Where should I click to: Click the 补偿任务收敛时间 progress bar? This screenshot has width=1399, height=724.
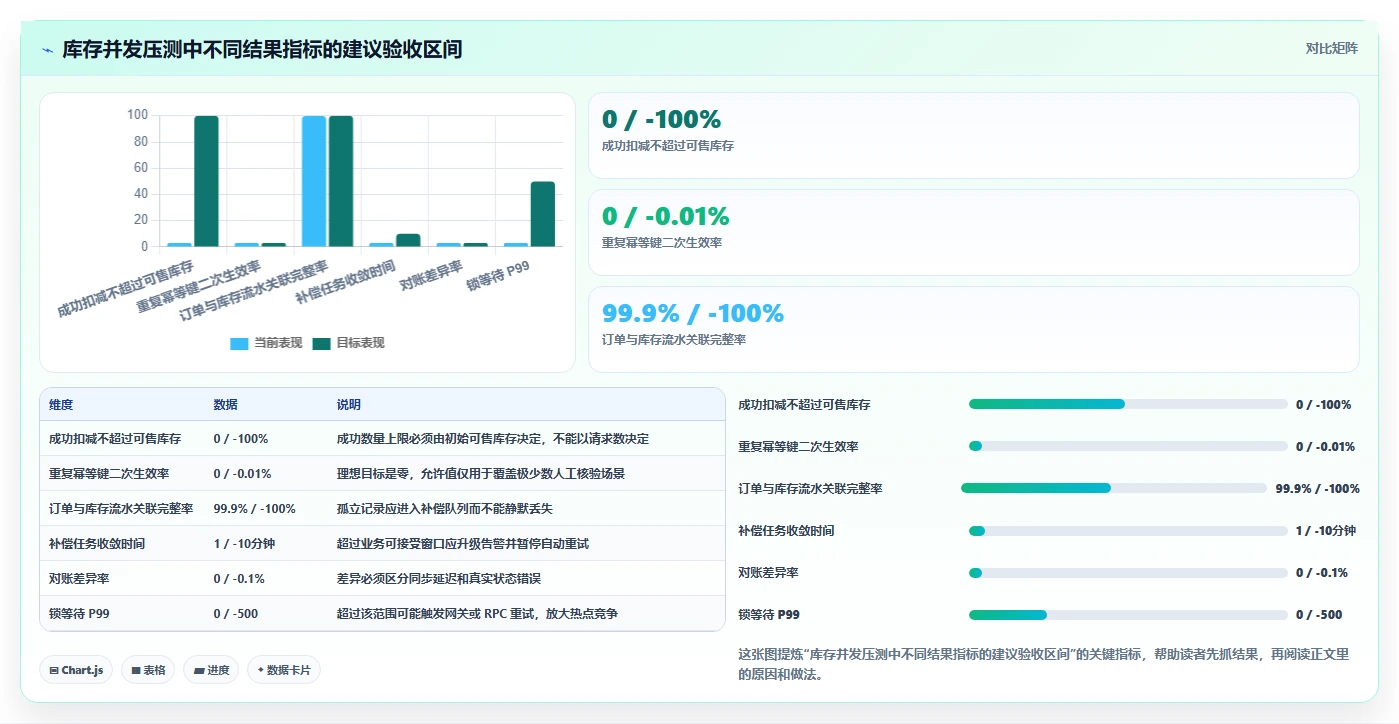1128,530
